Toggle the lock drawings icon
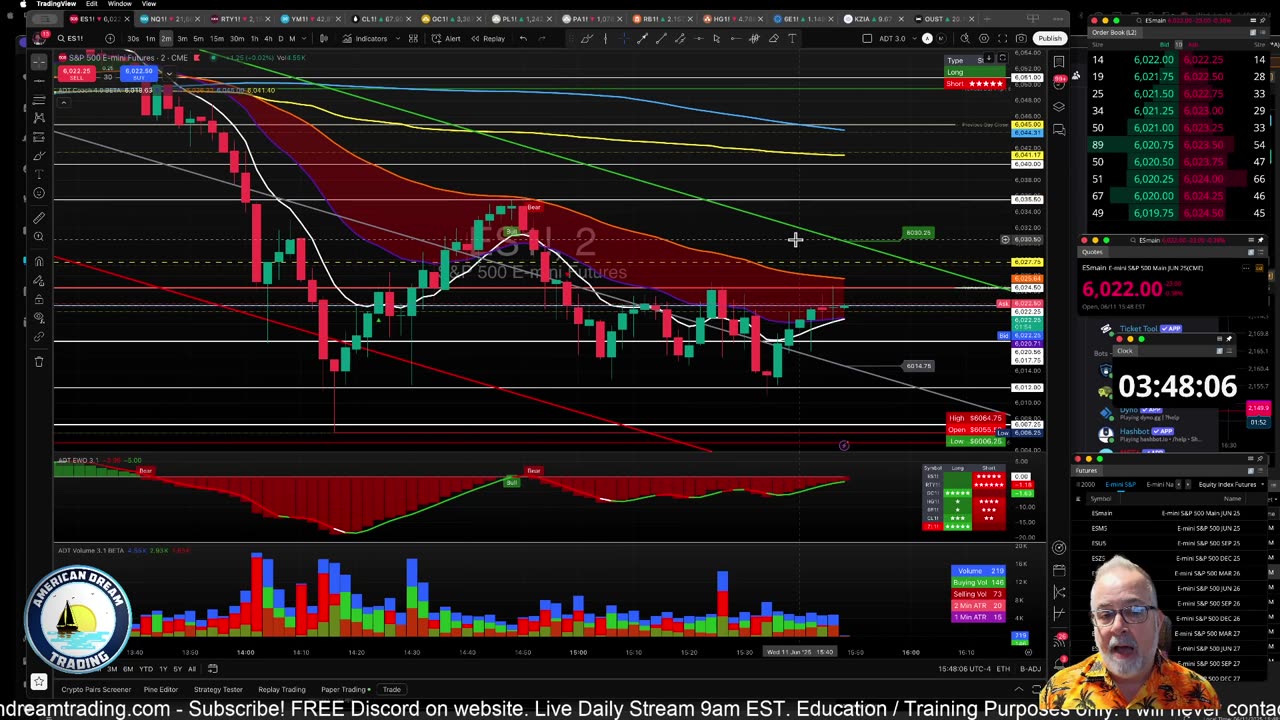 (39, 299)
